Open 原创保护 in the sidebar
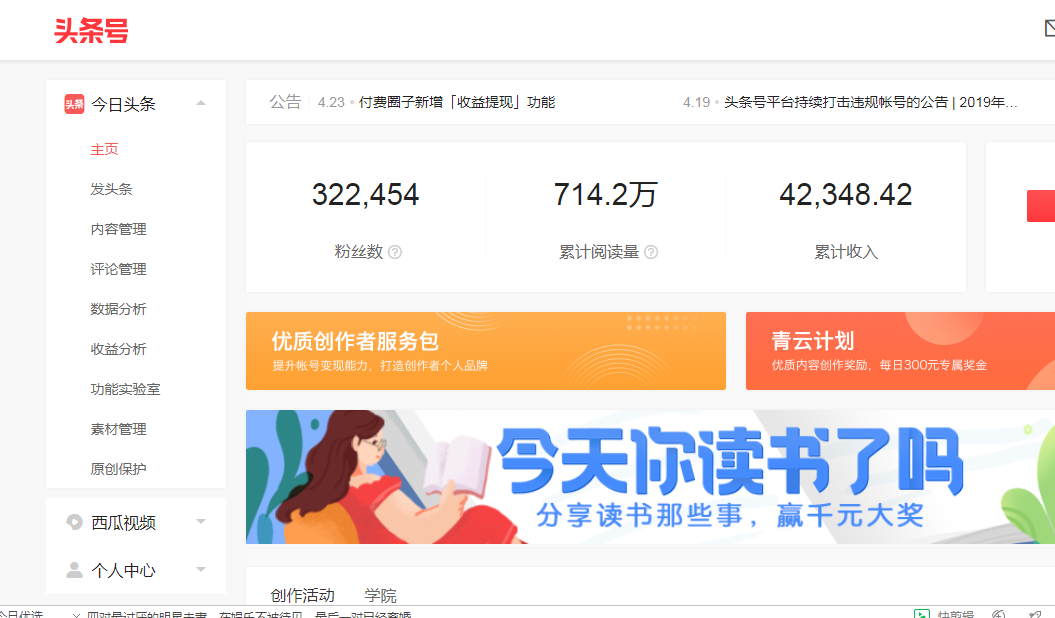This screenshot has height=618, width=1055. (118, 469)
